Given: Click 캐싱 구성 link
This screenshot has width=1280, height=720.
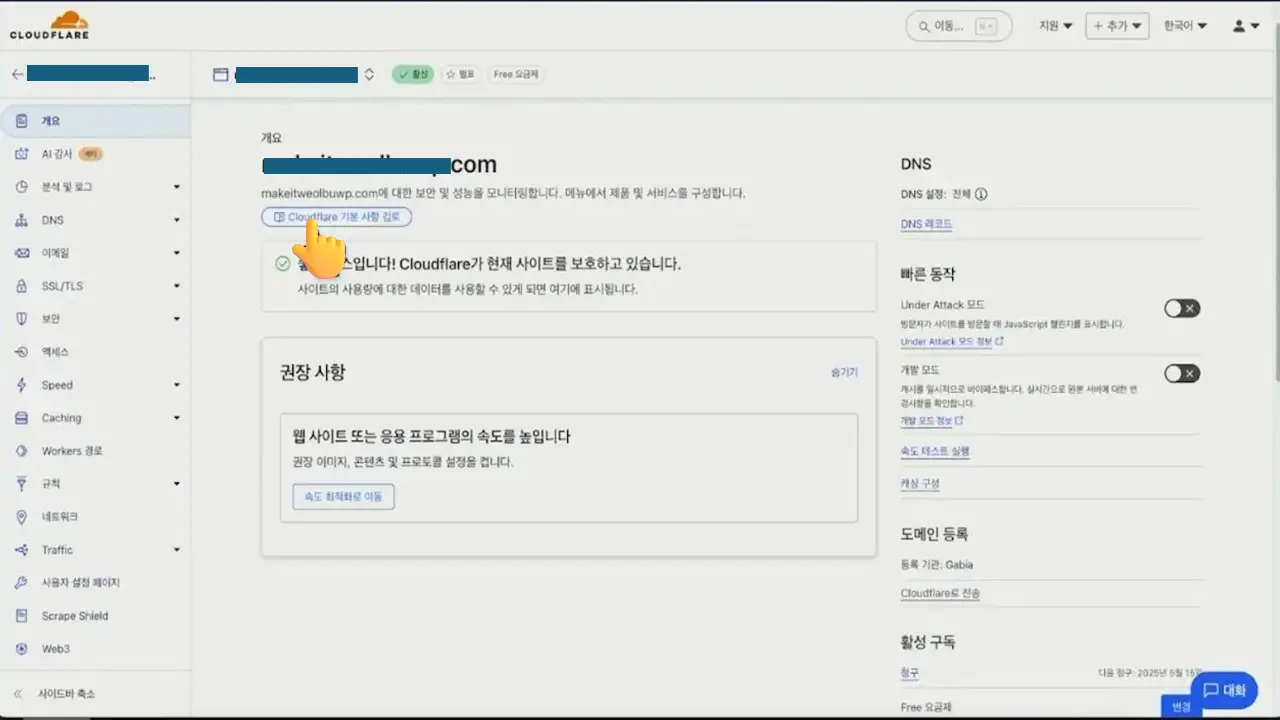Looking at the screenshot, I should (x=920, y=484).
